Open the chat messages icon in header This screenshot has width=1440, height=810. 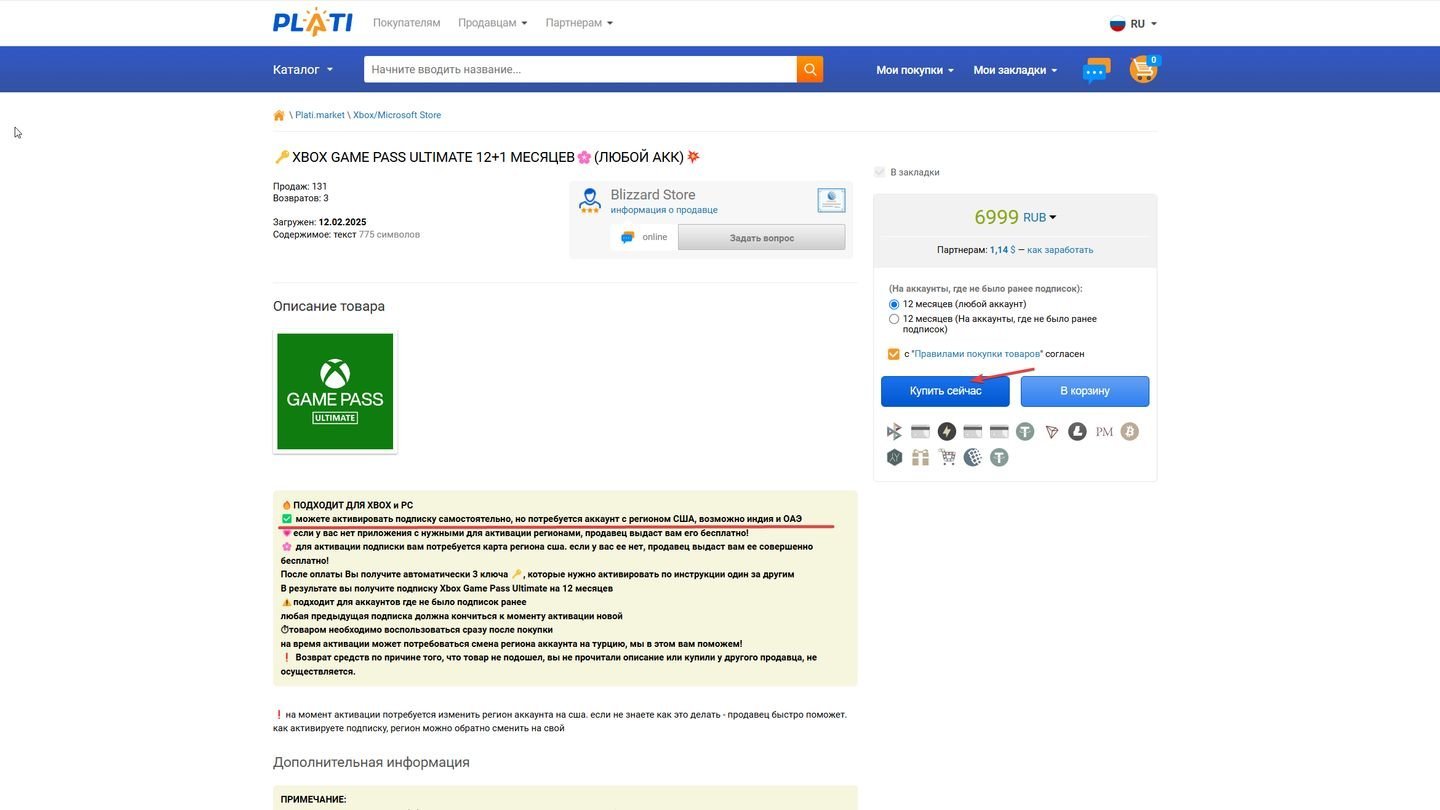tap(1096, 70)
